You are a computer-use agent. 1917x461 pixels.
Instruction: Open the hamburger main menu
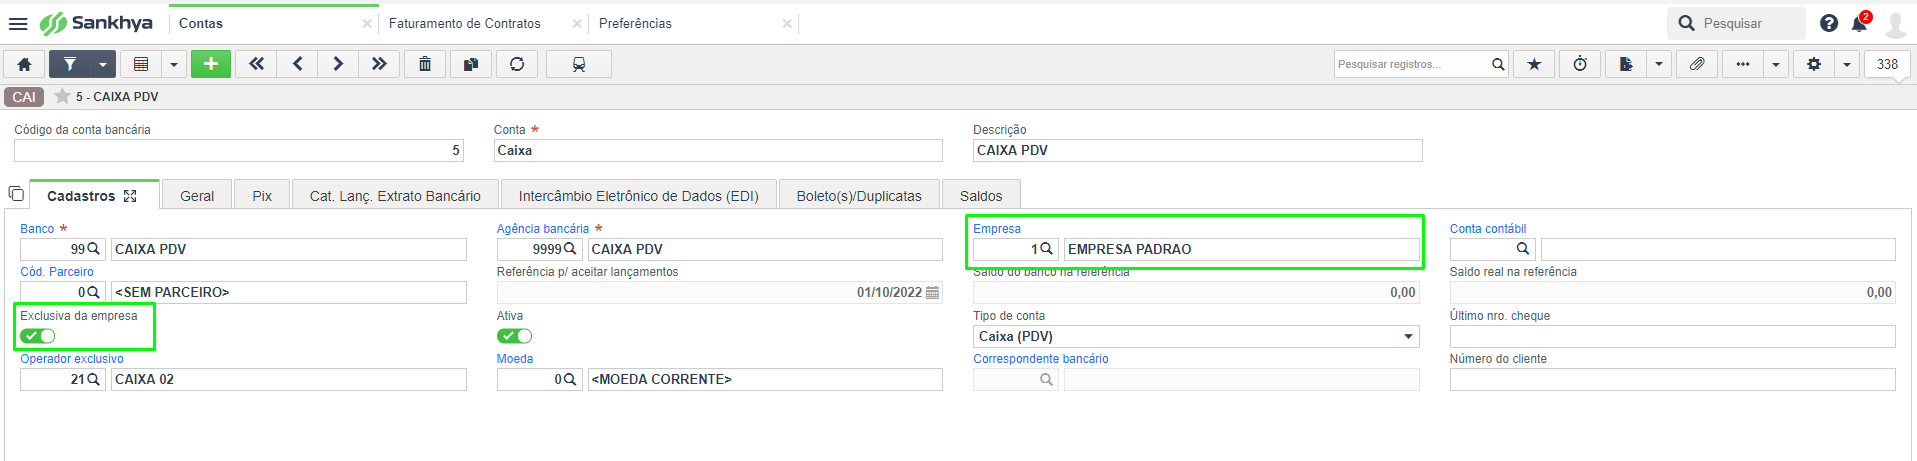tap(18, 23)
